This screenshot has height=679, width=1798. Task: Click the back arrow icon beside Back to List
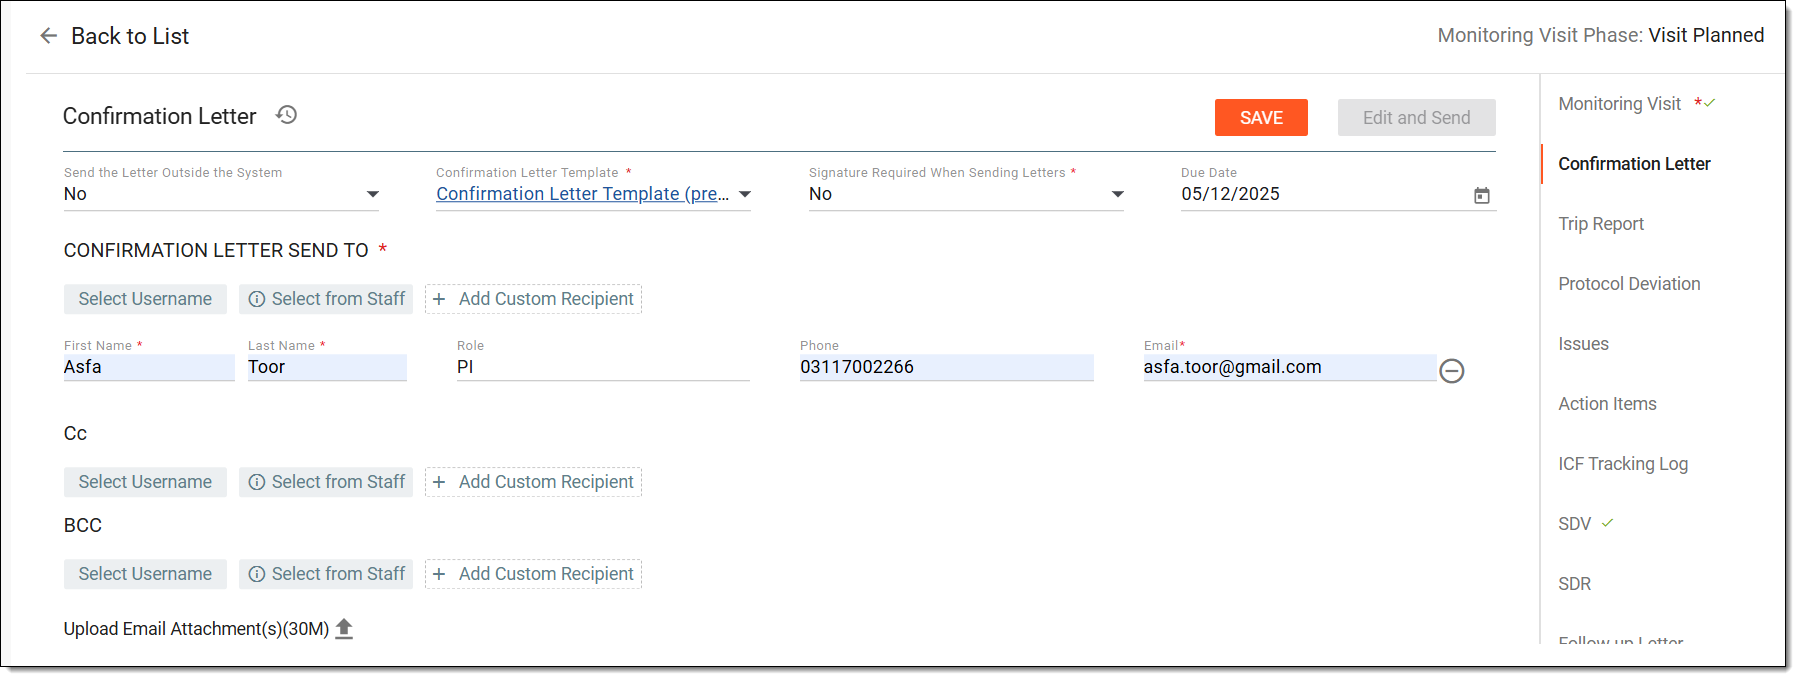coord(48,36)
